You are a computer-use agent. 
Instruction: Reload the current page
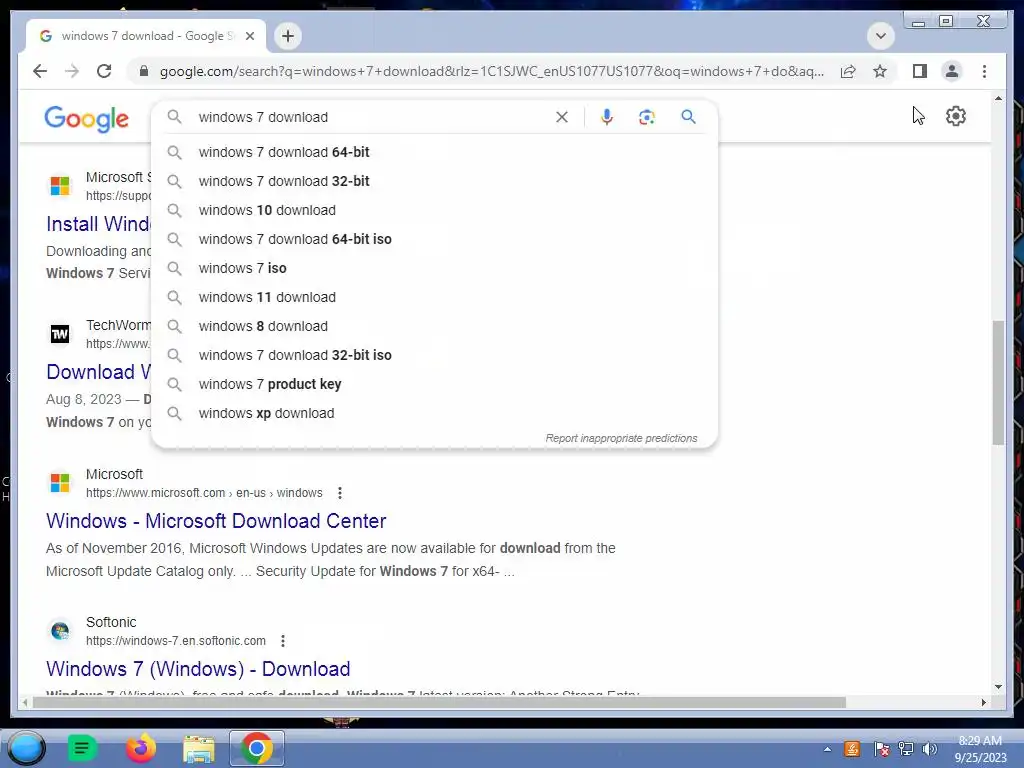pos(104,71)
